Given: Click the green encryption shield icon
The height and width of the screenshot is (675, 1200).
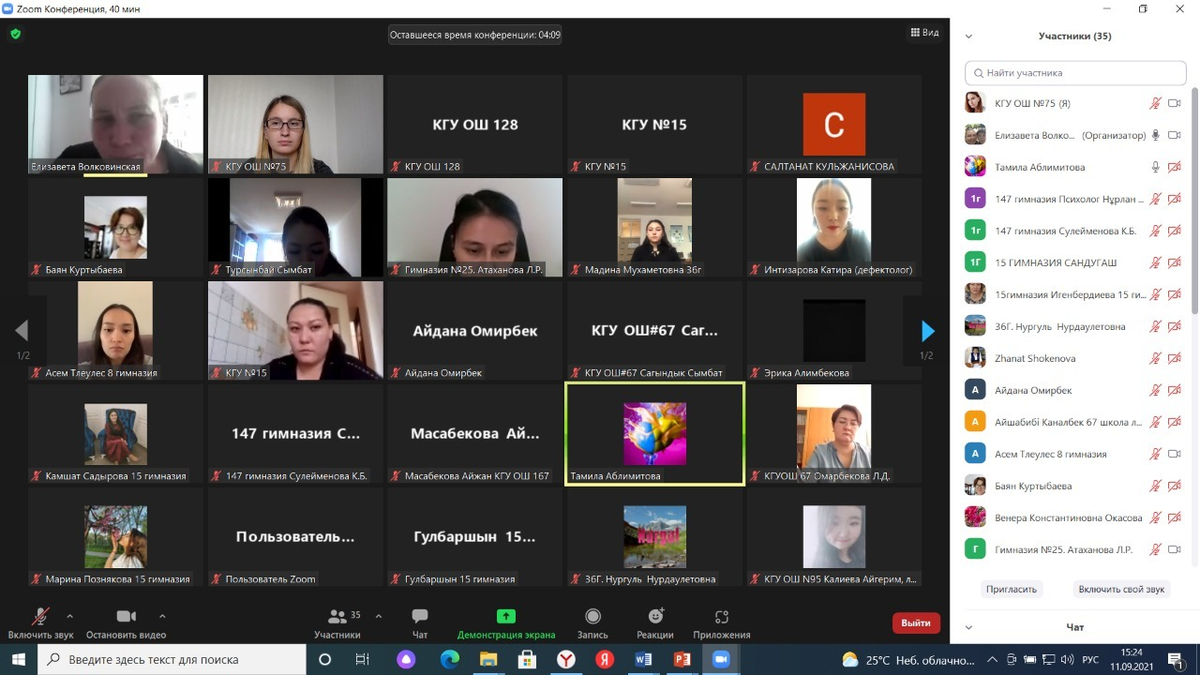Looking at the screenshot, I should pyautogui.click(x=15, y=34).
